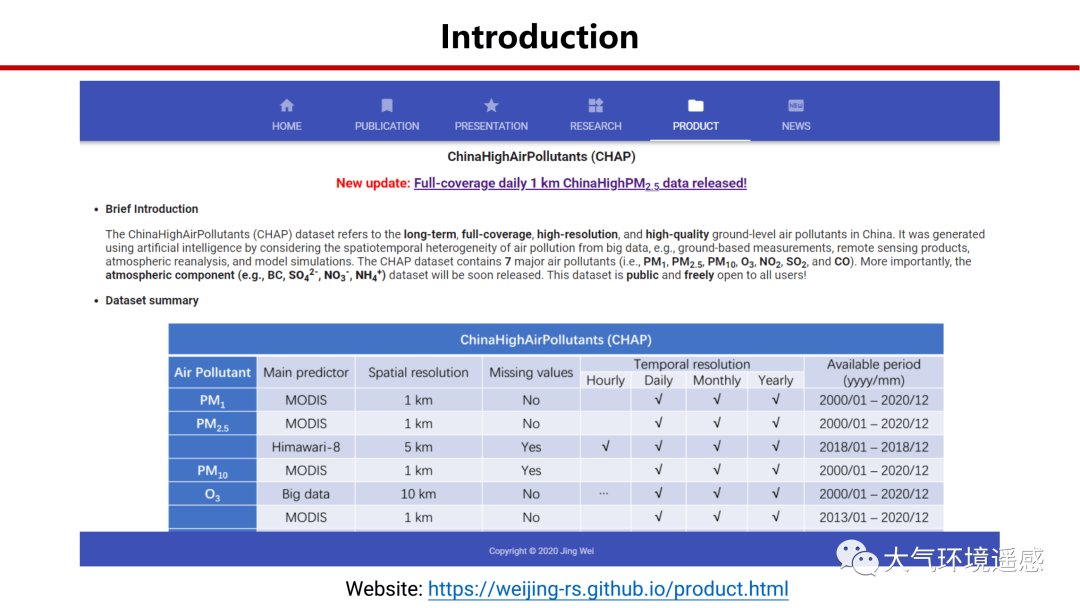The height and width of the screenshot is (608, 1080).
Task: Click the Available period column header
Action: point(873,372)
